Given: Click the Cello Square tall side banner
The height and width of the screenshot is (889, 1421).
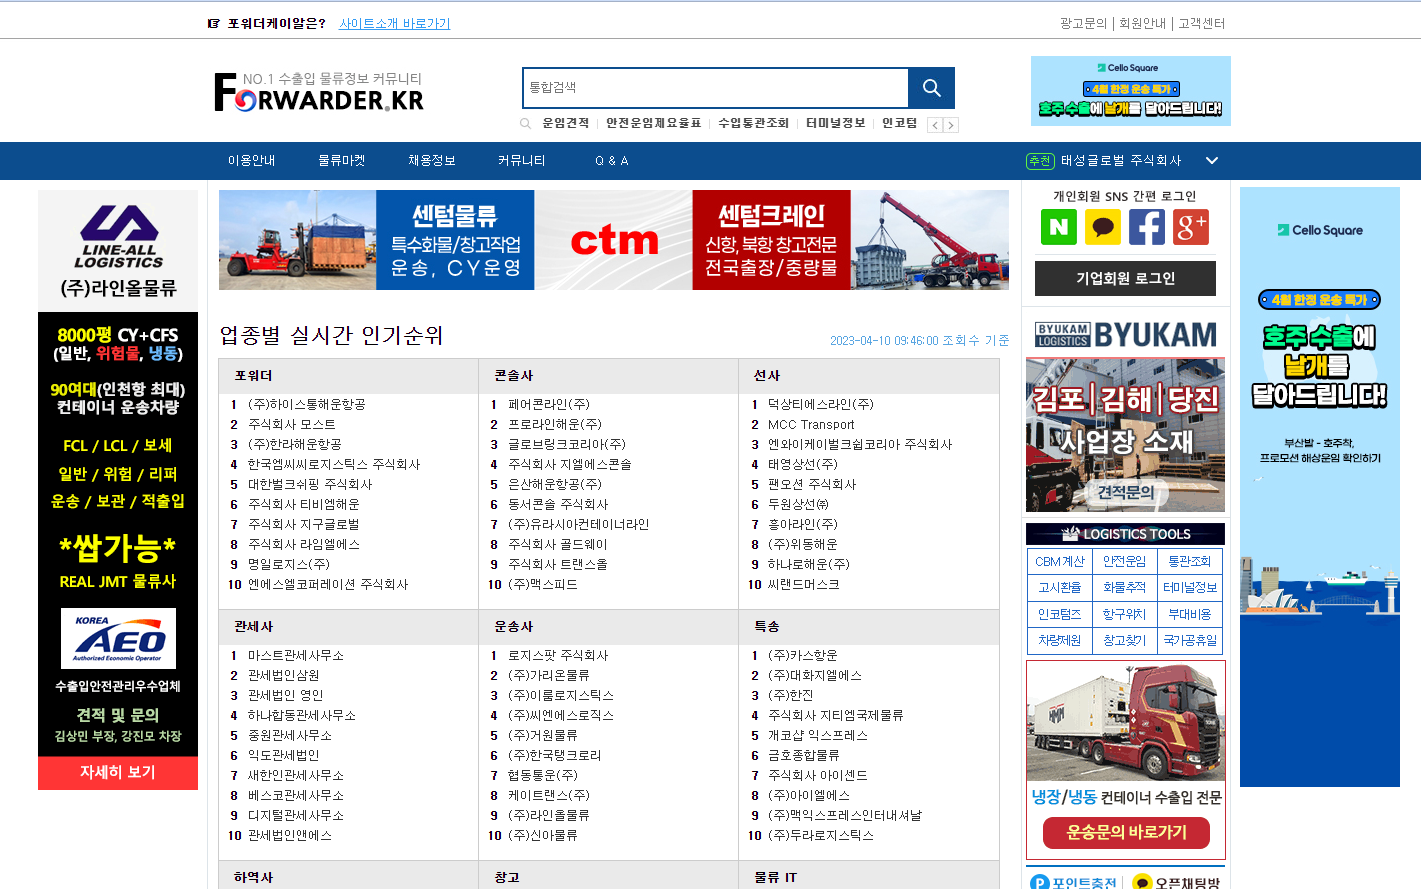Looking at the screenshot, I should click(x=1319, y=487).
